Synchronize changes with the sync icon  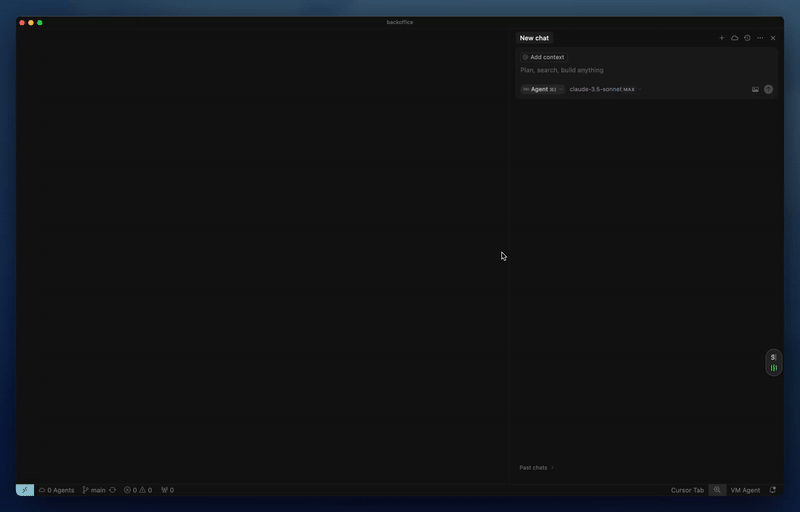[113, 490]
